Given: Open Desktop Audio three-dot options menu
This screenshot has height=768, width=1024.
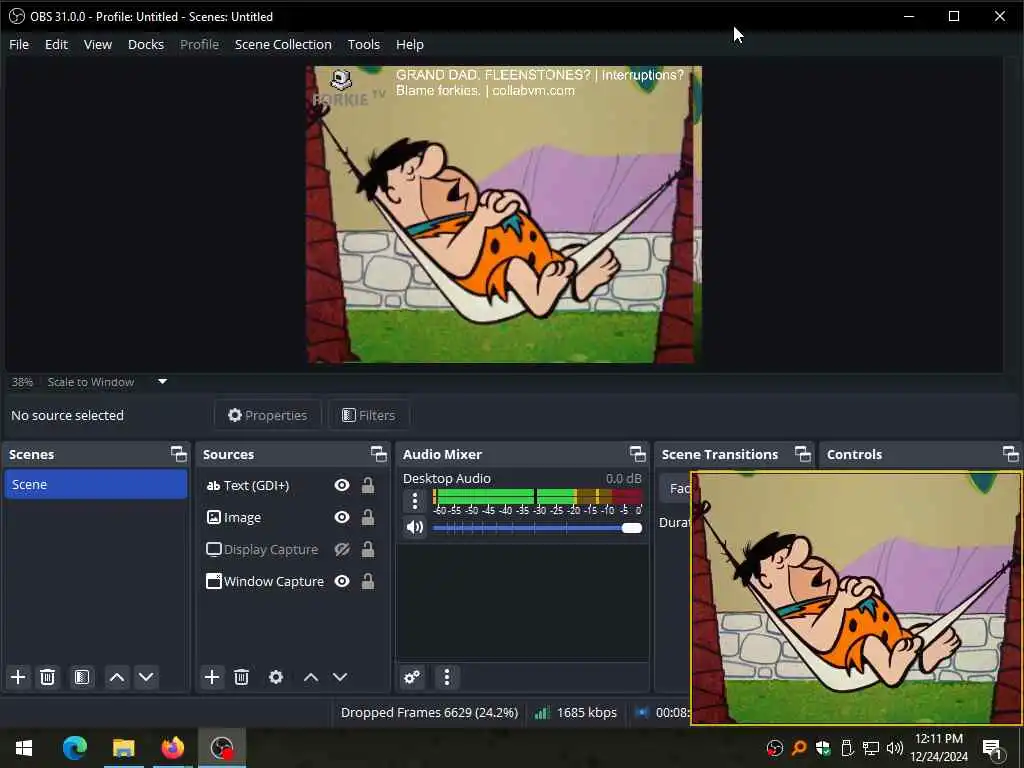Looking at the screenshot, I should tap(415, 501).
